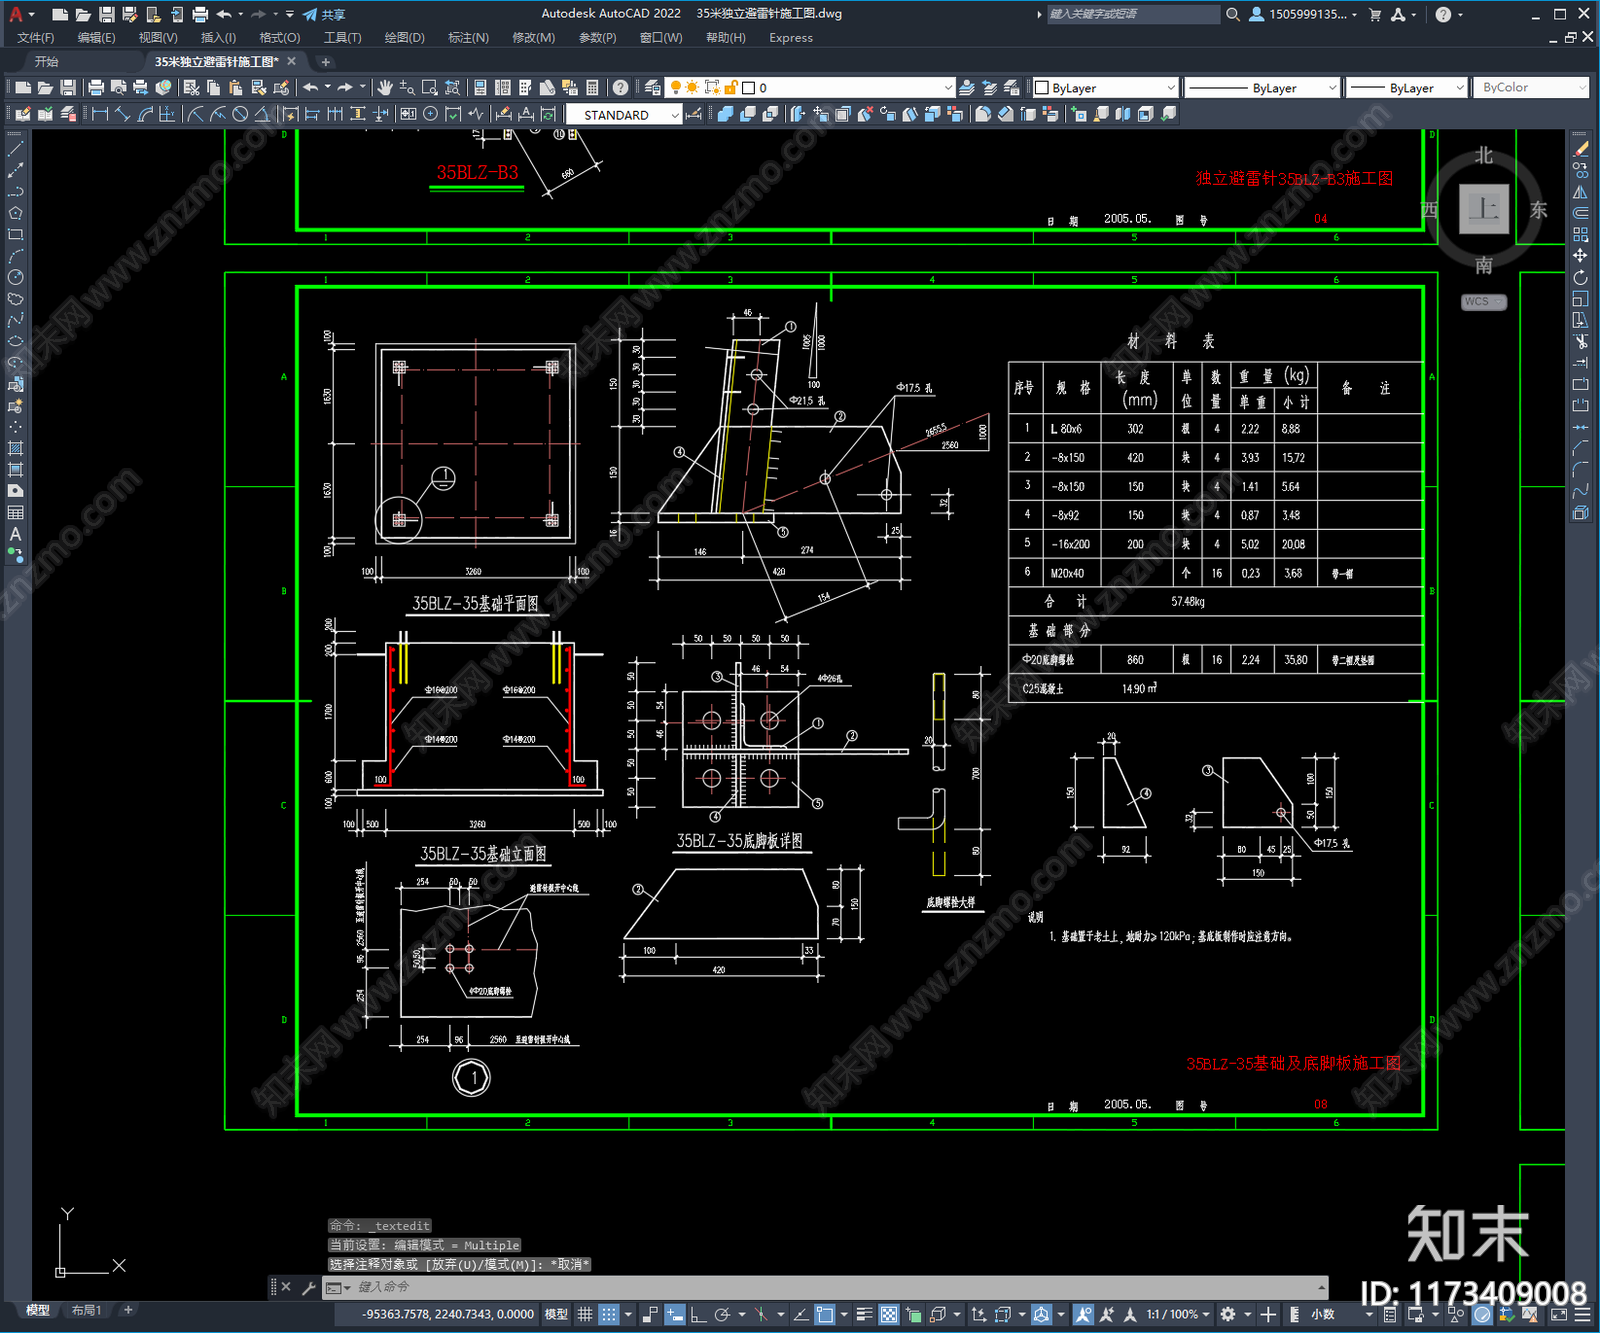Open the 文件(F) menu
This screenshot has height=1333, width=1600.
[36, 38]
